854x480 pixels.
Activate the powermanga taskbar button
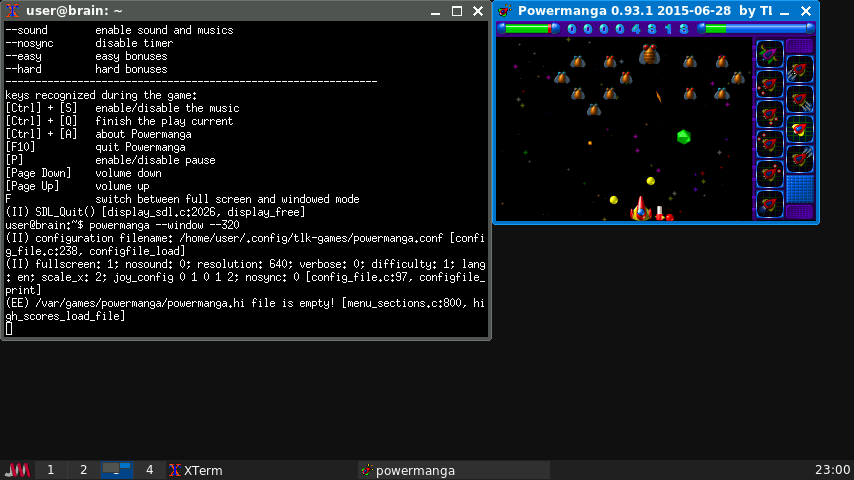click(408, 470)
